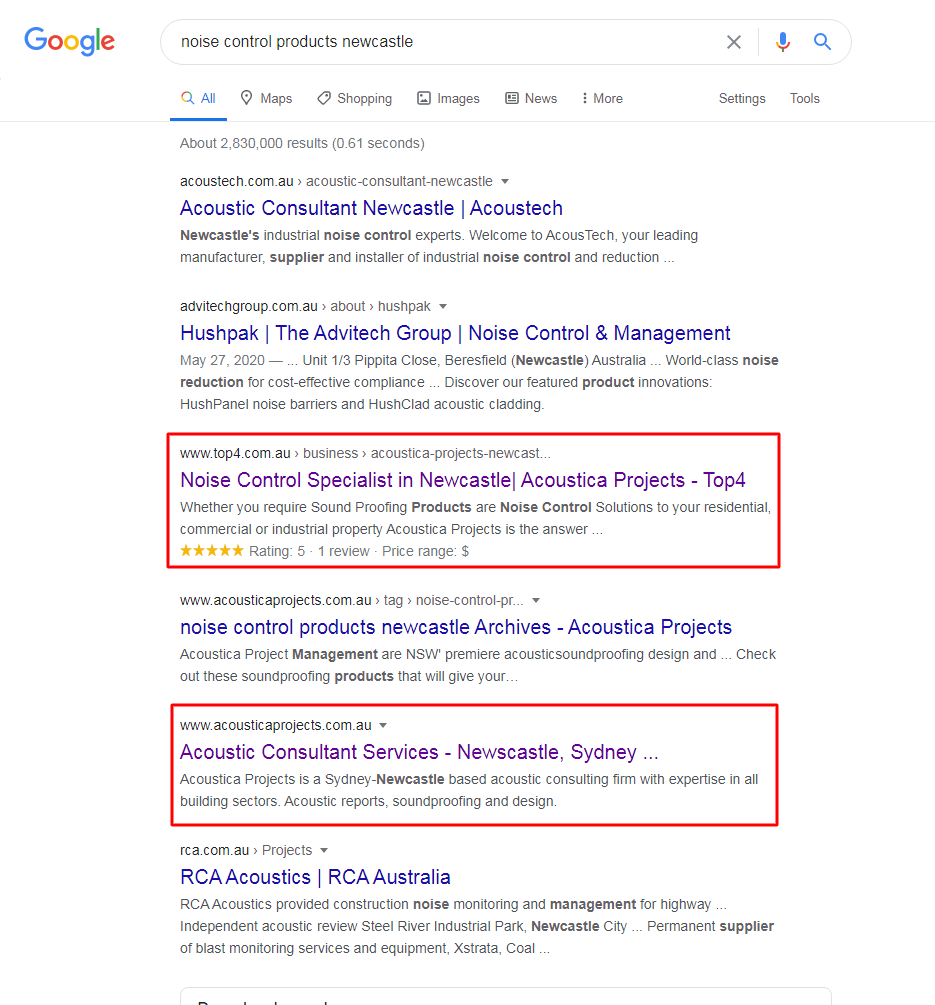Open the Images results tab
Screen dimensions: 935x1005
pos(448,98)
